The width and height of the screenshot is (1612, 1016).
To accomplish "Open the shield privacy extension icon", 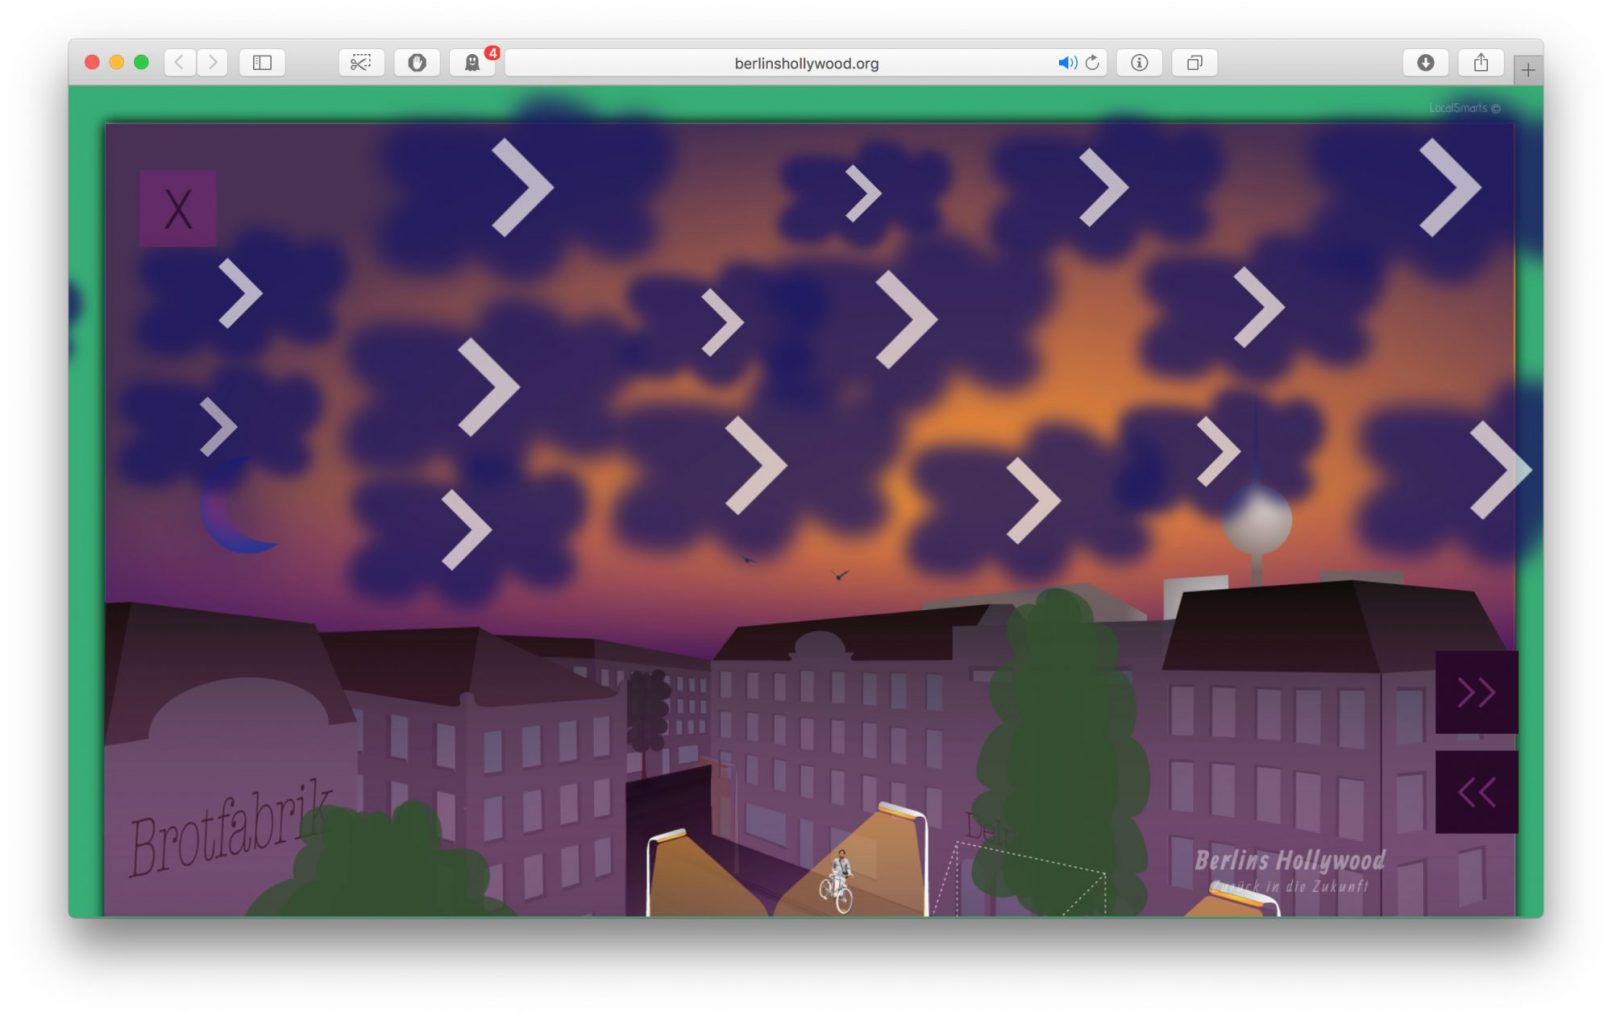I will [417, 63].
